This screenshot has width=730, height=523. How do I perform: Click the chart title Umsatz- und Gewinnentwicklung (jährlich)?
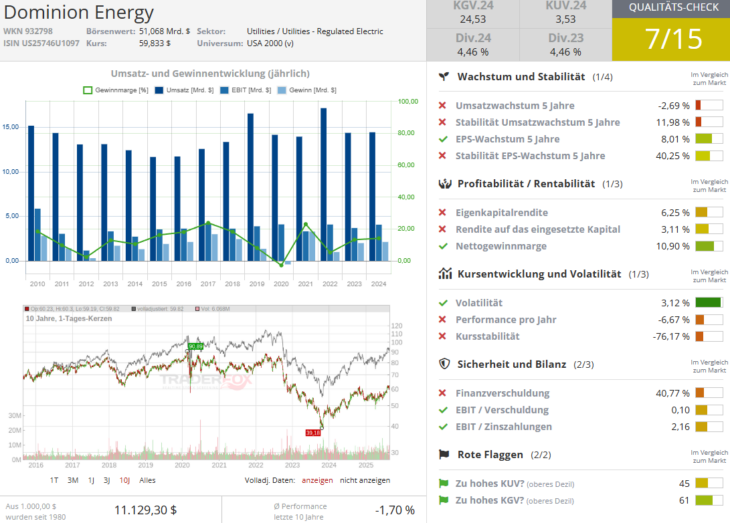[x=210, y=74]
